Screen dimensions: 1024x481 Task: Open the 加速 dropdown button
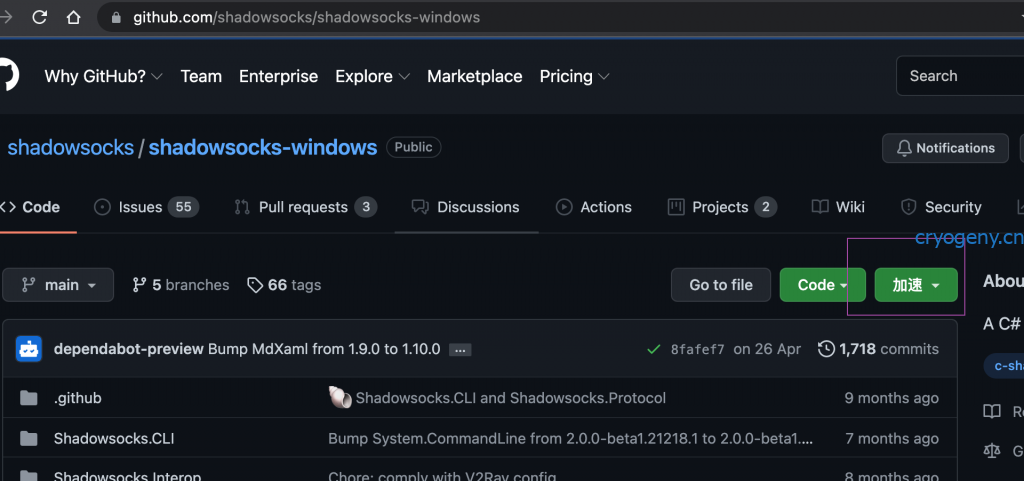pos(915,285)
